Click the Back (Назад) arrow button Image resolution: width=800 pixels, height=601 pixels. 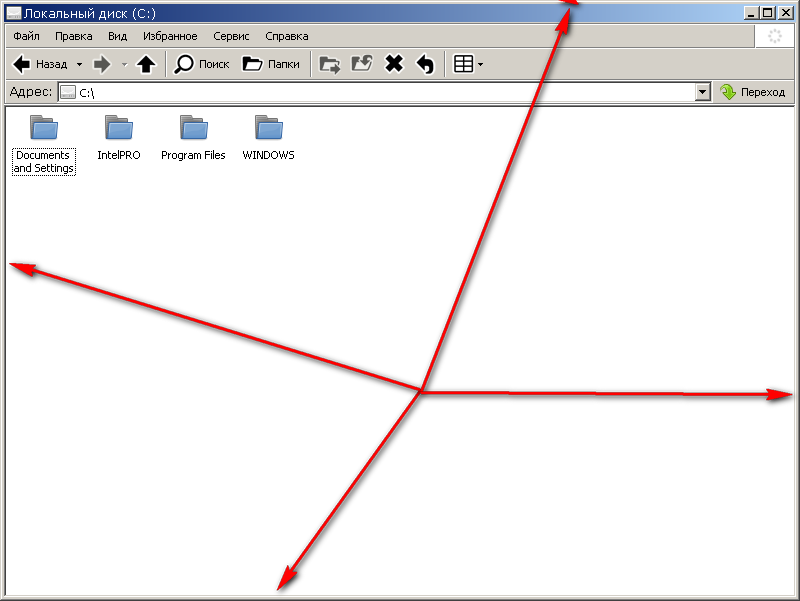[38, 64]
